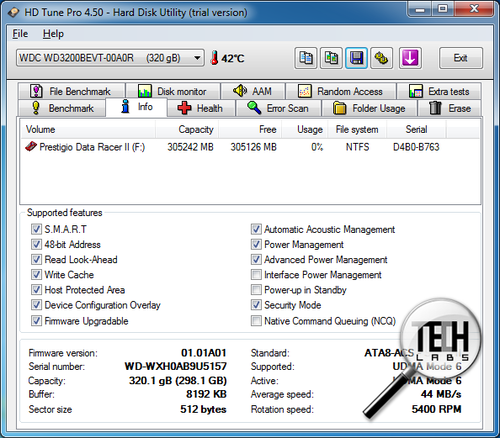
Task: Click the Serial column header
Action: [x=416, y=129]
